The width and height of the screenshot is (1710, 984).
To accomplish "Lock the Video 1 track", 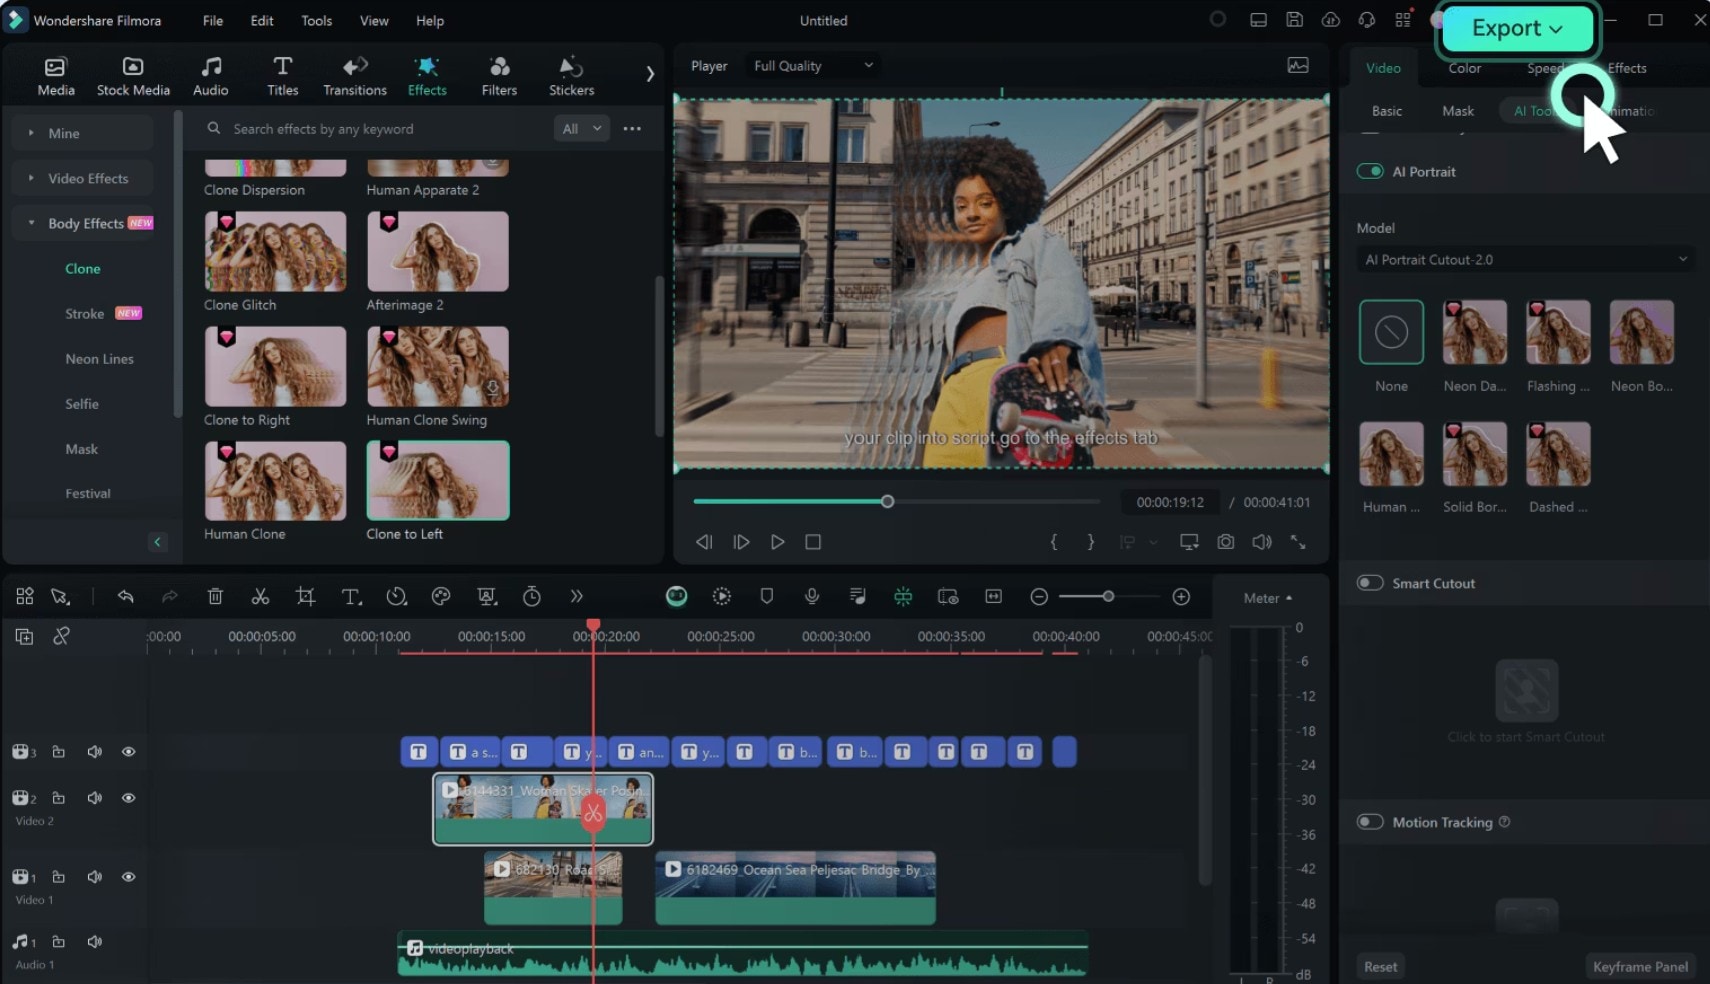I will tap(59, 877).
